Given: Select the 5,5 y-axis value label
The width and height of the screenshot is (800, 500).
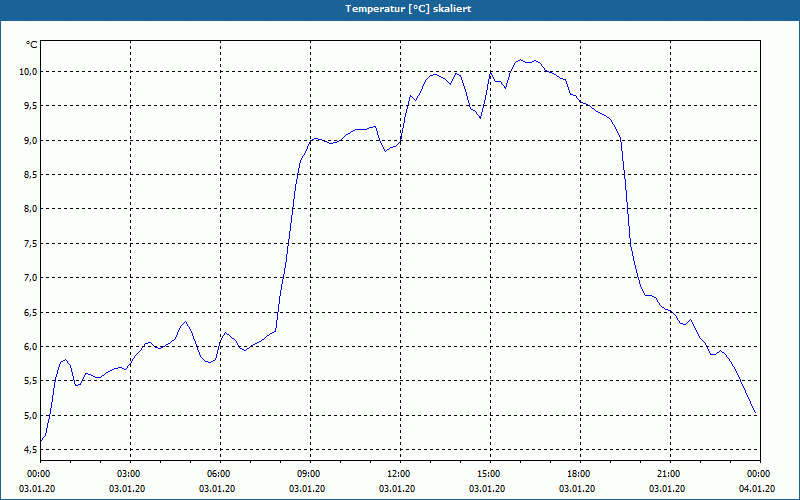Looking at the screenshot, I should 30,381.
